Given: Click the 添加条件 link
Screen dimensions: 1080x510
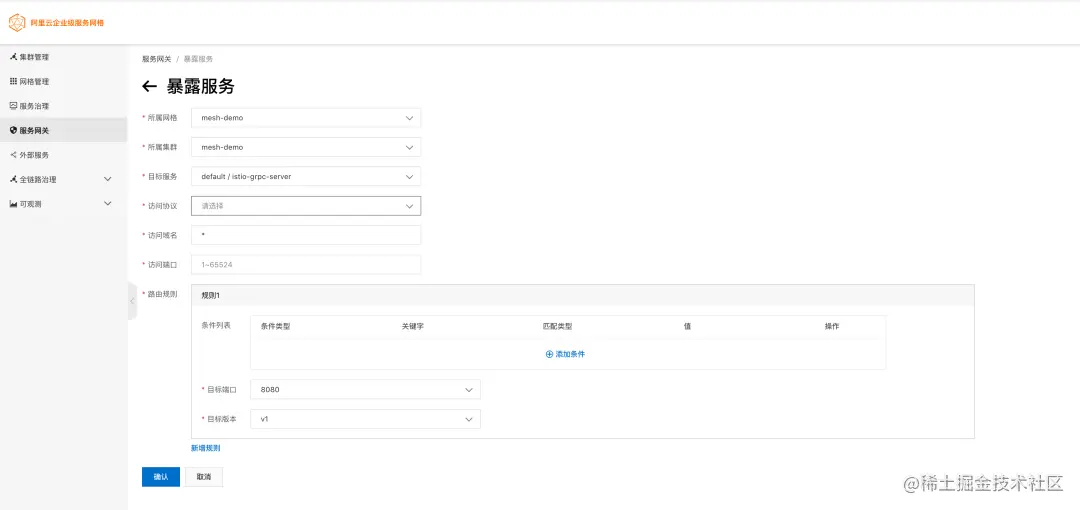Looking at the screenshot, I should pos(565,354).
